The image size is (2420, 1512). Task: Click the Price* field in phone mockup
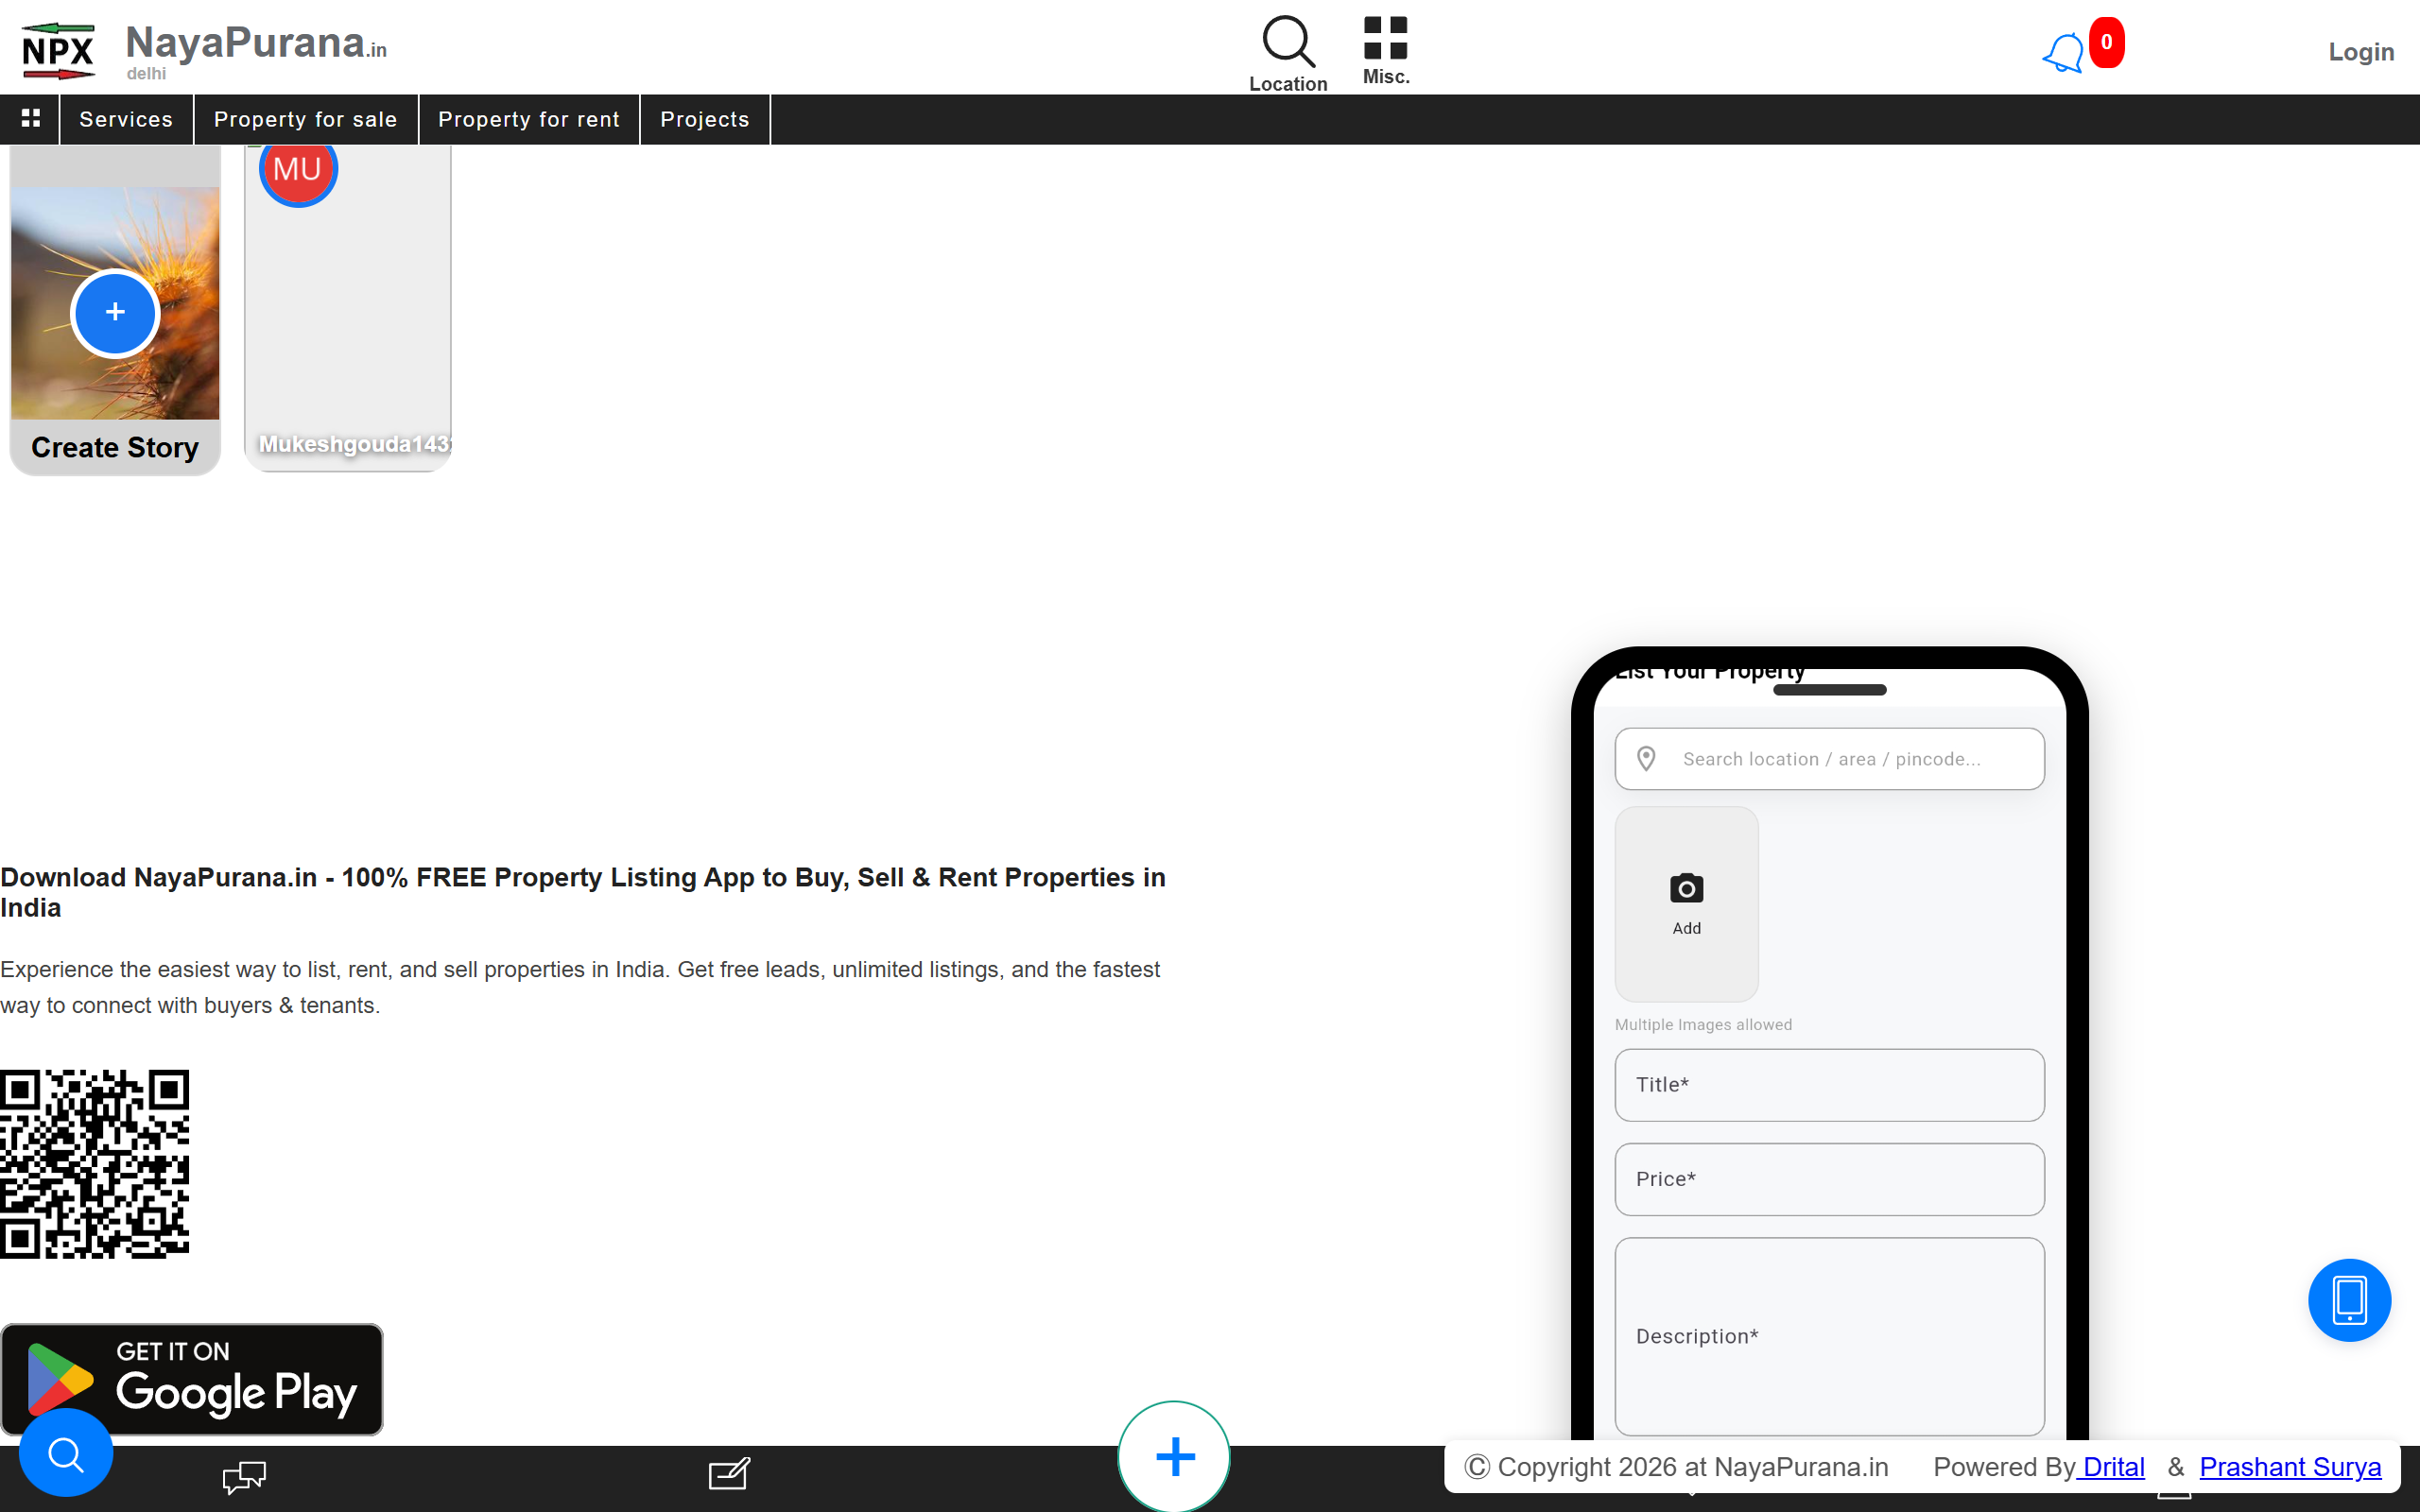[x=1830, y=1179]
